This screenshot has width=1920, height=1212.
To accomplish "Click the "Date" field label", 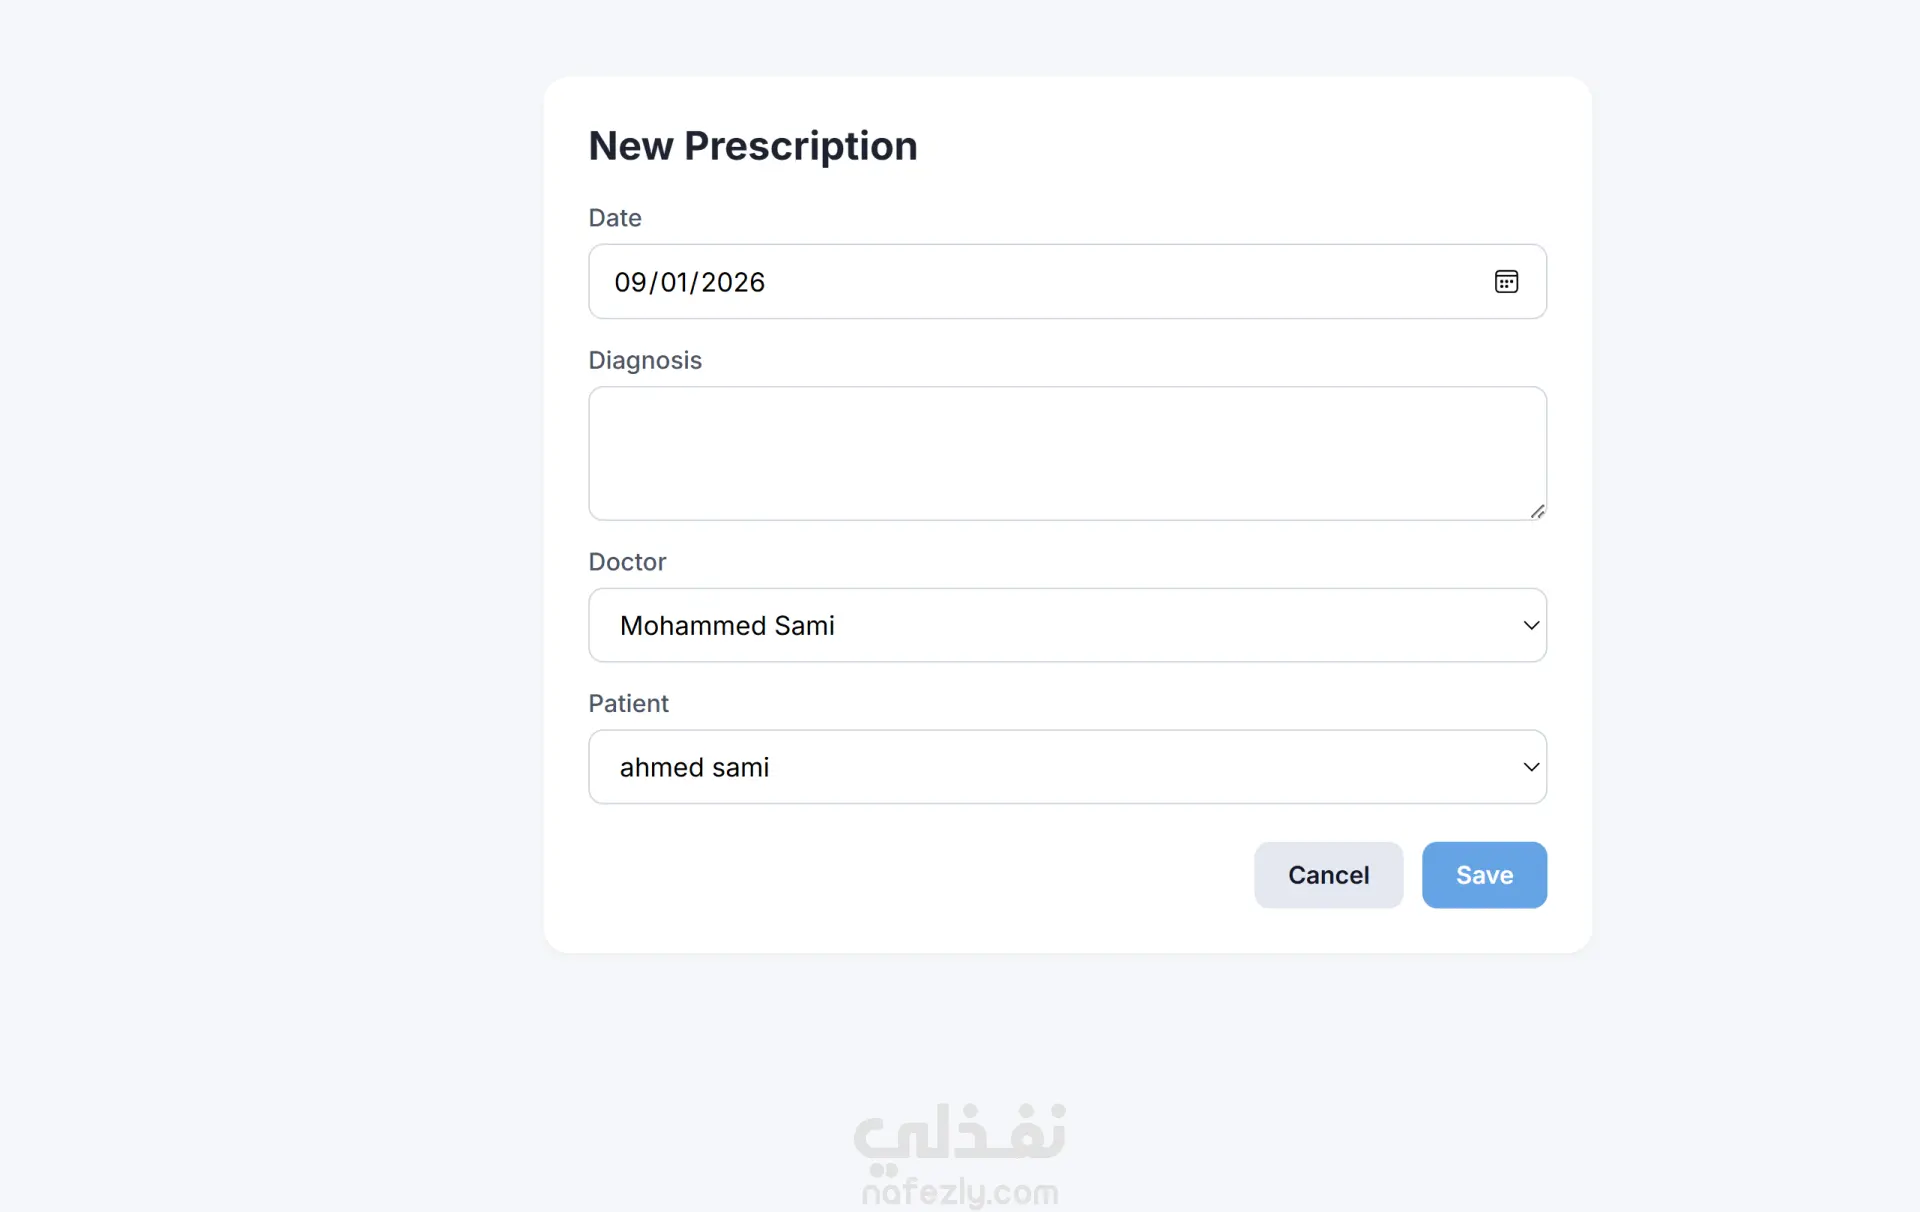I will (615, 218).
